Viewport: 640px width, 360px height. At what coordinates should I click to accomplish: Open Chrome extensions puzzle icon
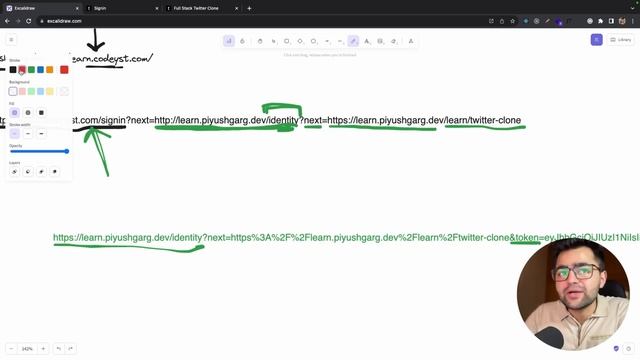[x=600, y=21]
